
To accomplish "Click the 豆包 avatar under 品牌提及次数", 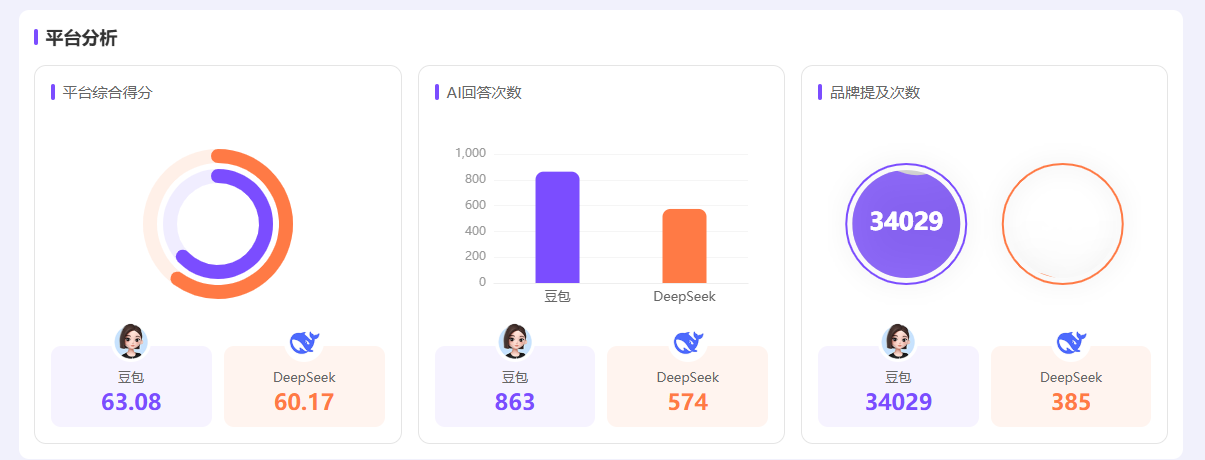I will [x=898, y=341].
